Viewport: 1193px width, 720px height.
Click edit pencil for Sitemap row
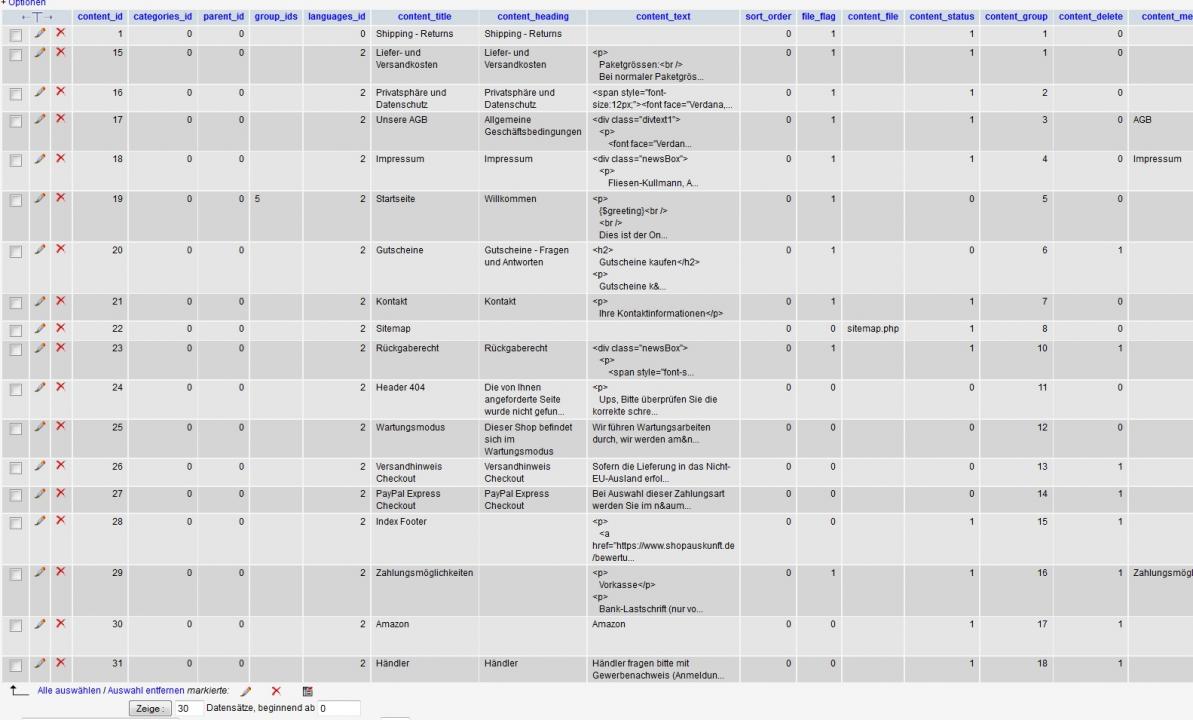coord(38,328)
